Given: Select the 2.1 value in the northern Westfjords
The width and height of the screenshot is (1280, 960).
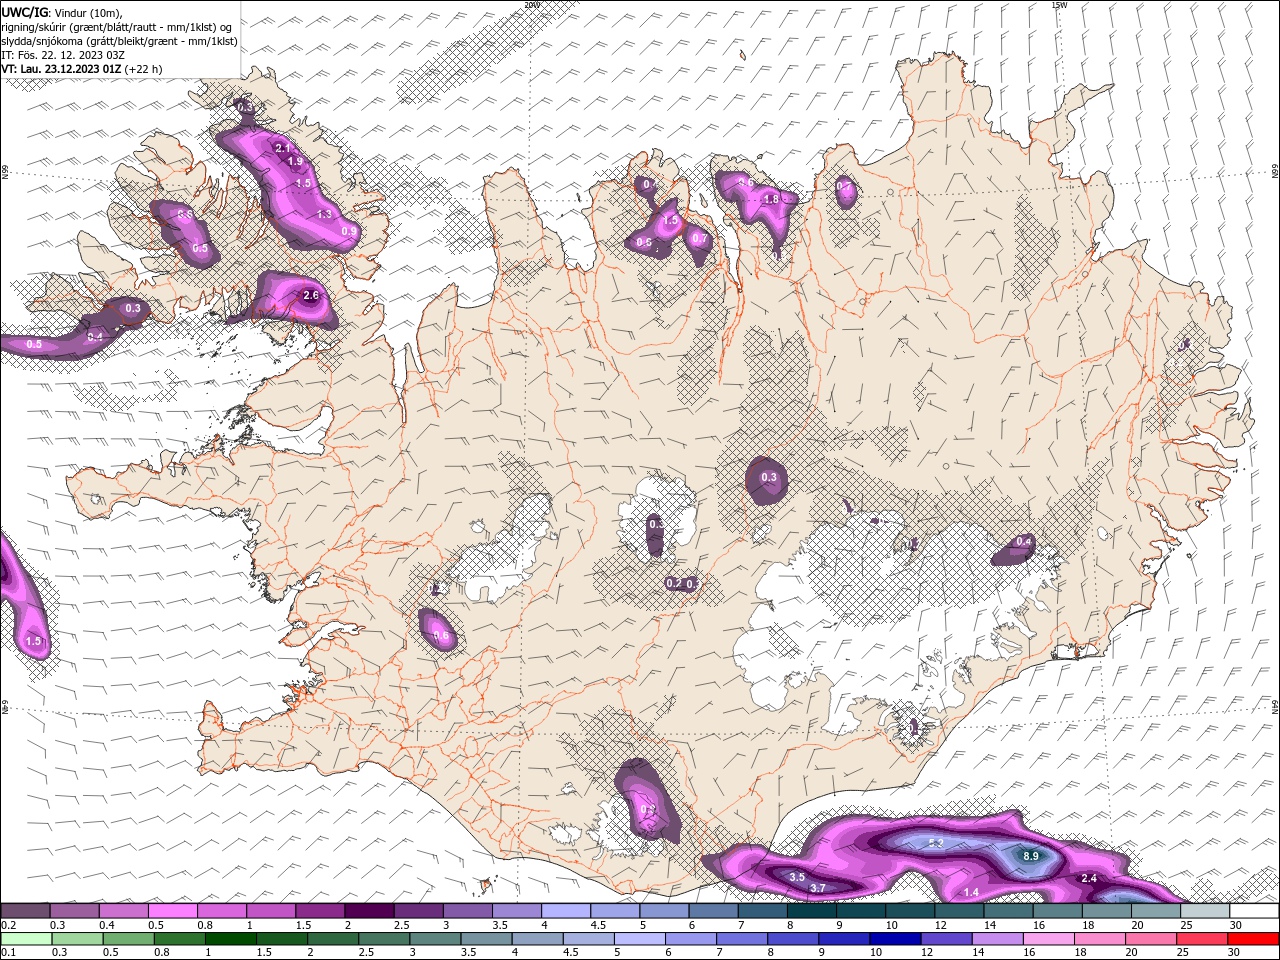Looking at the screenshot, I should (282, 148).
